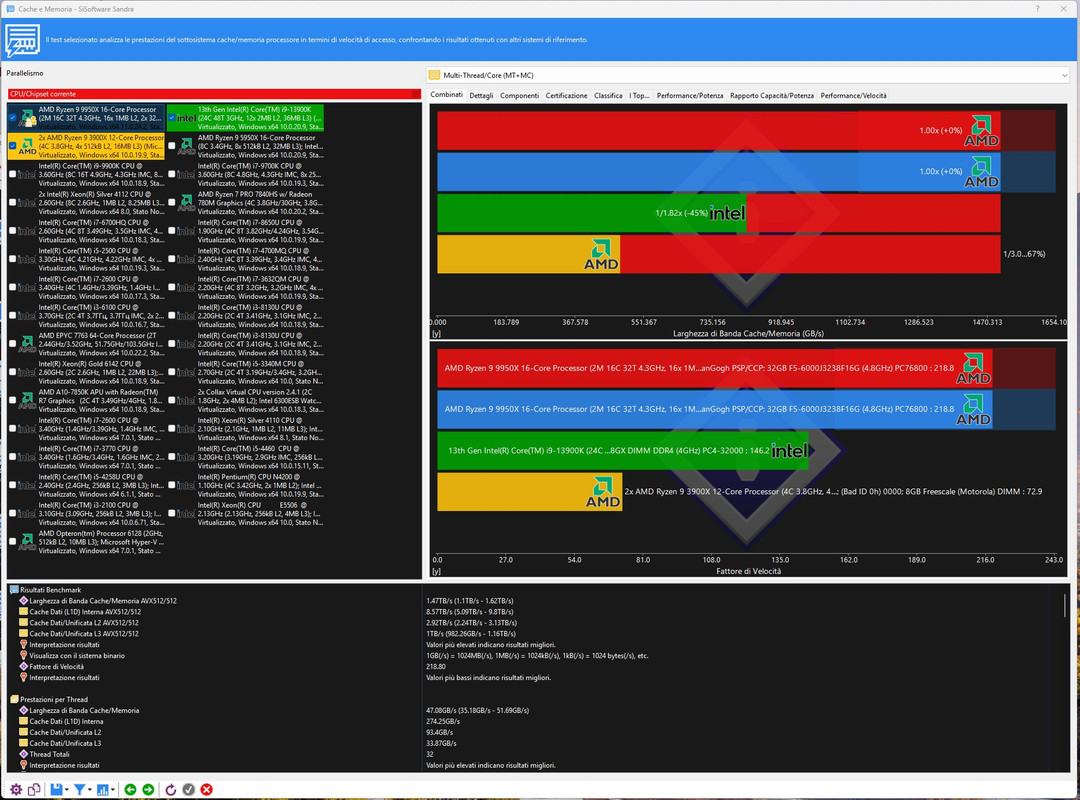Uncheck the 13th Gen Intel i9-13900K checkbox

172,118
